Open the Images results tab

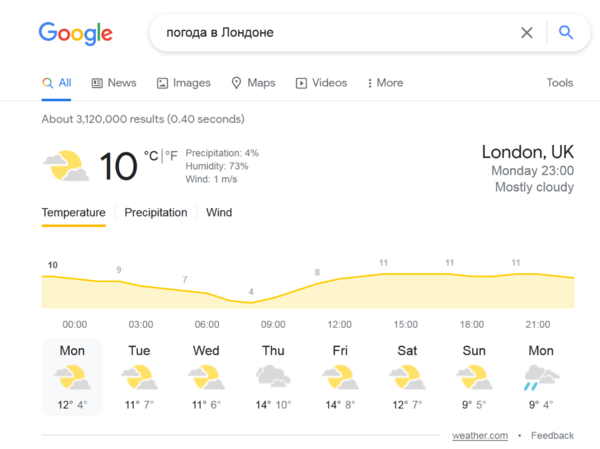click(183, 83)
